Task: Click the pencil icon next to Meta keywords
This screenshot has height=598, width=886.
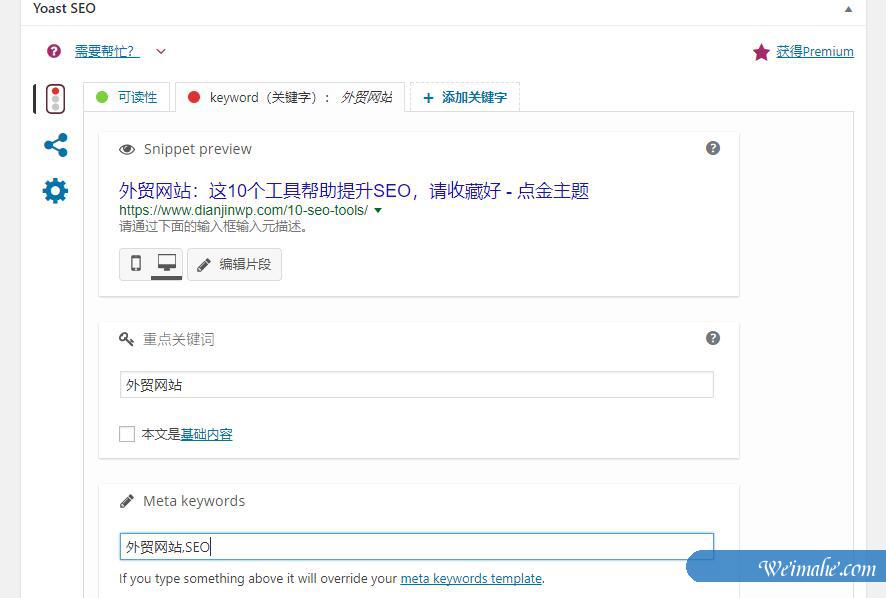Action: click(127, 501)
